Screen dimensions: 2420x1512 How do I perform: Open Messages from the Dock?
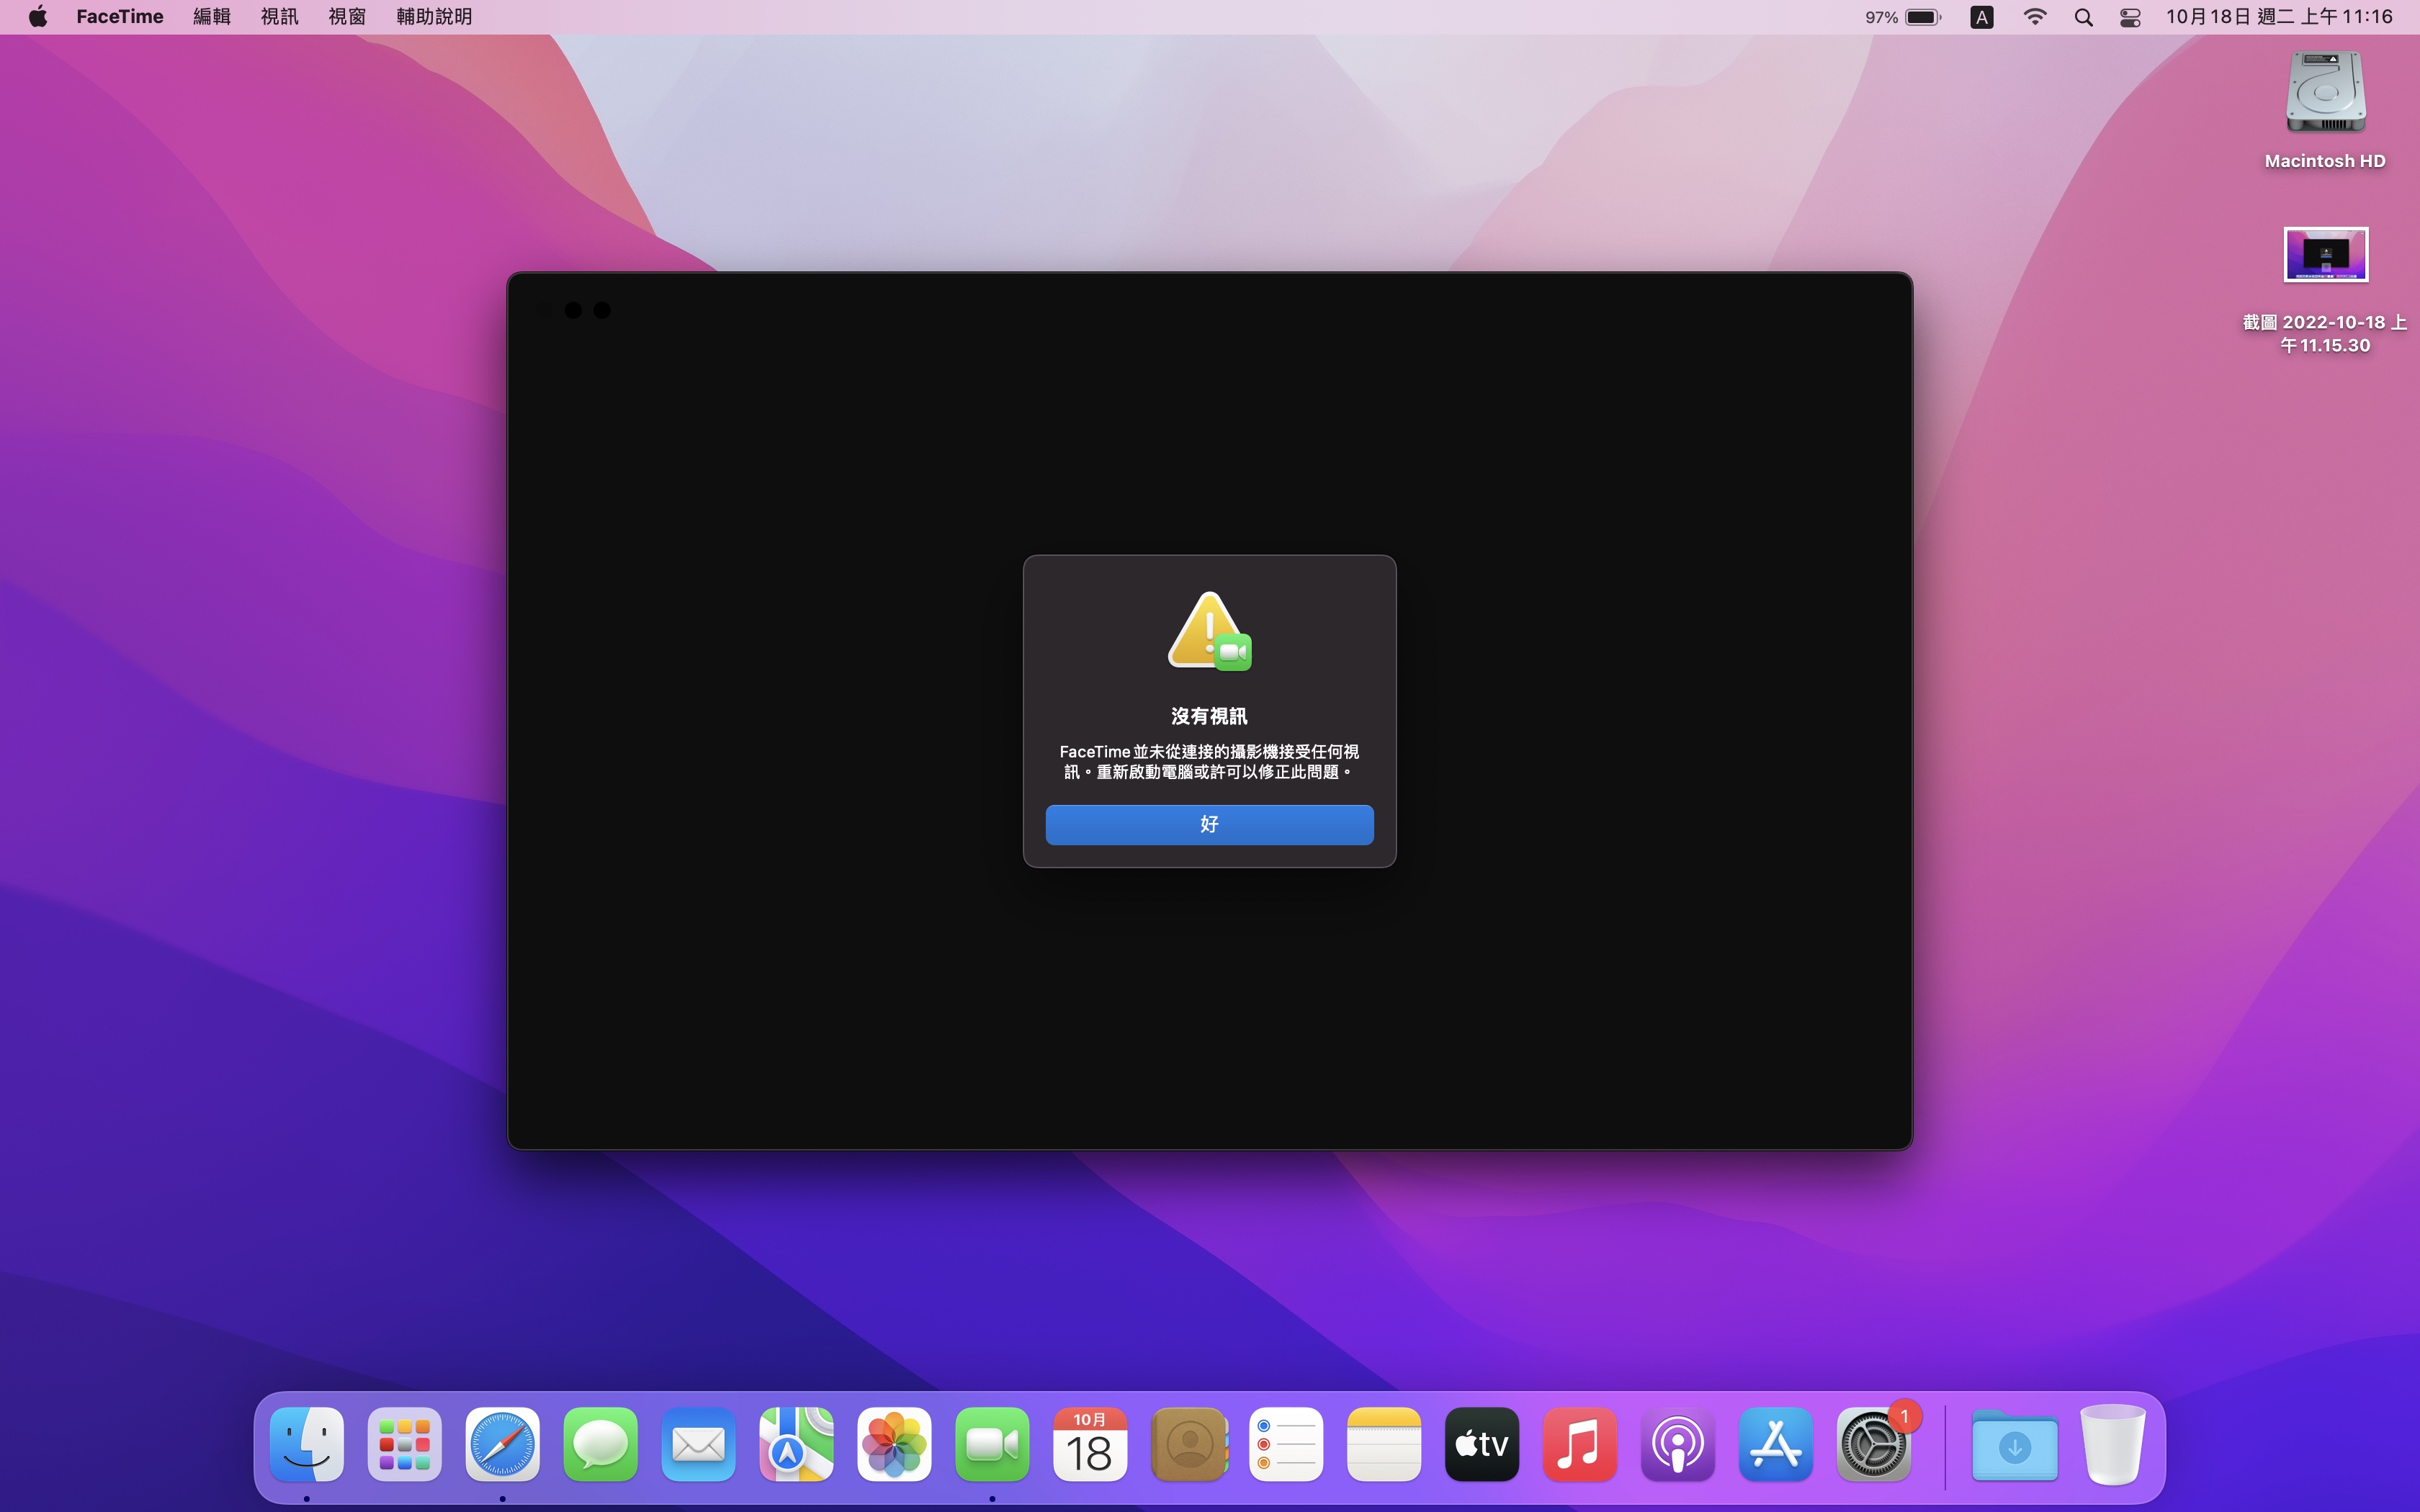[x=601, y=1444]
